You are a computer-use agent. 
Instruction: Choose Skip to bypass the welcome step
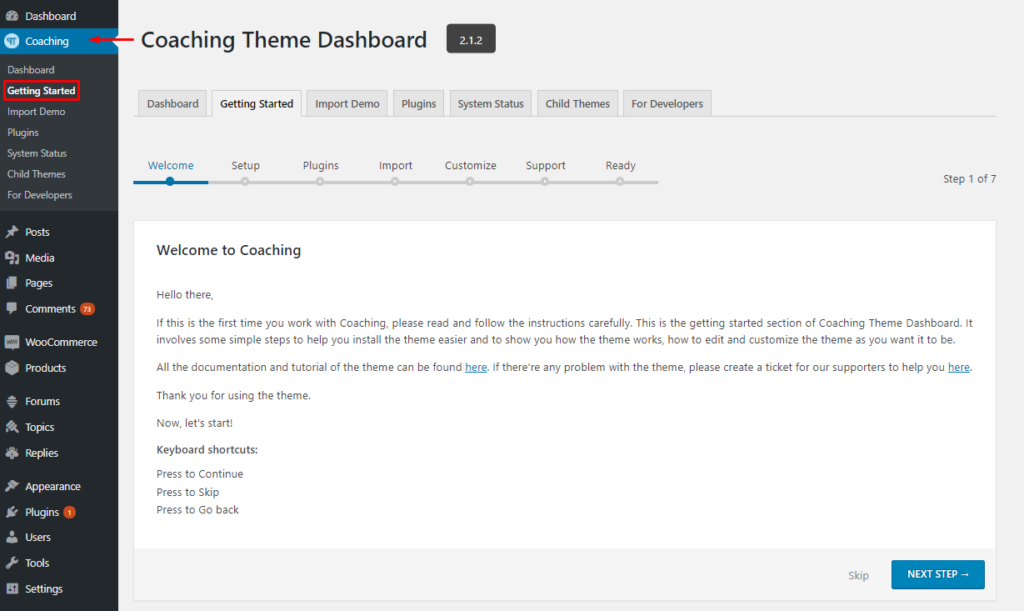tap(858, 576)
